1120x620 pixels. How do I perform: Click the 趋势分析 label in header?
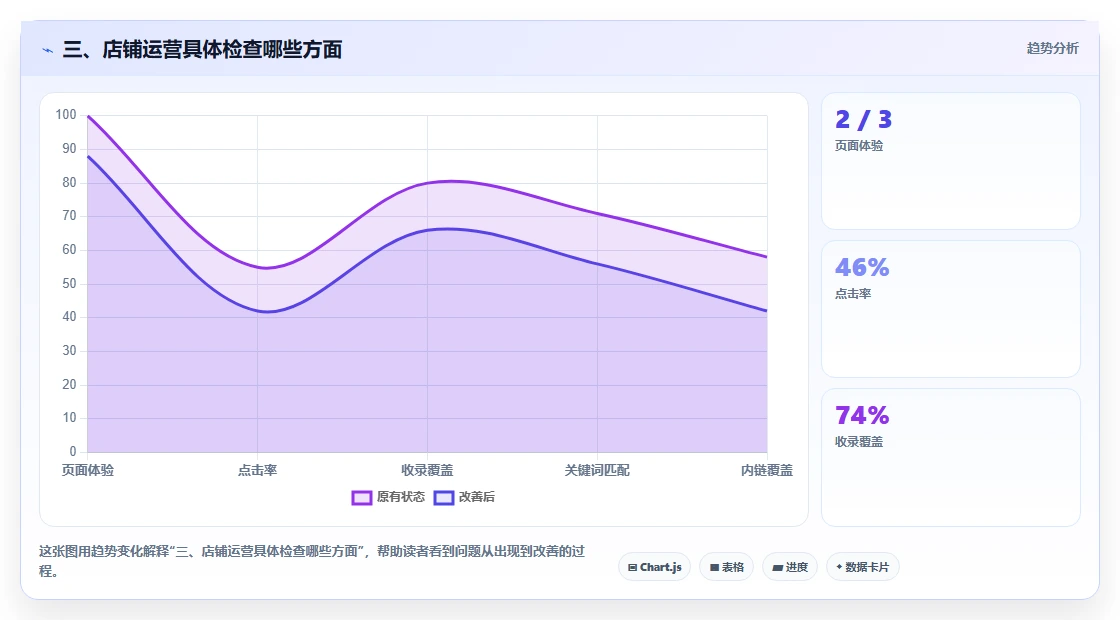pyautogui.click(x=1052, y=49)
